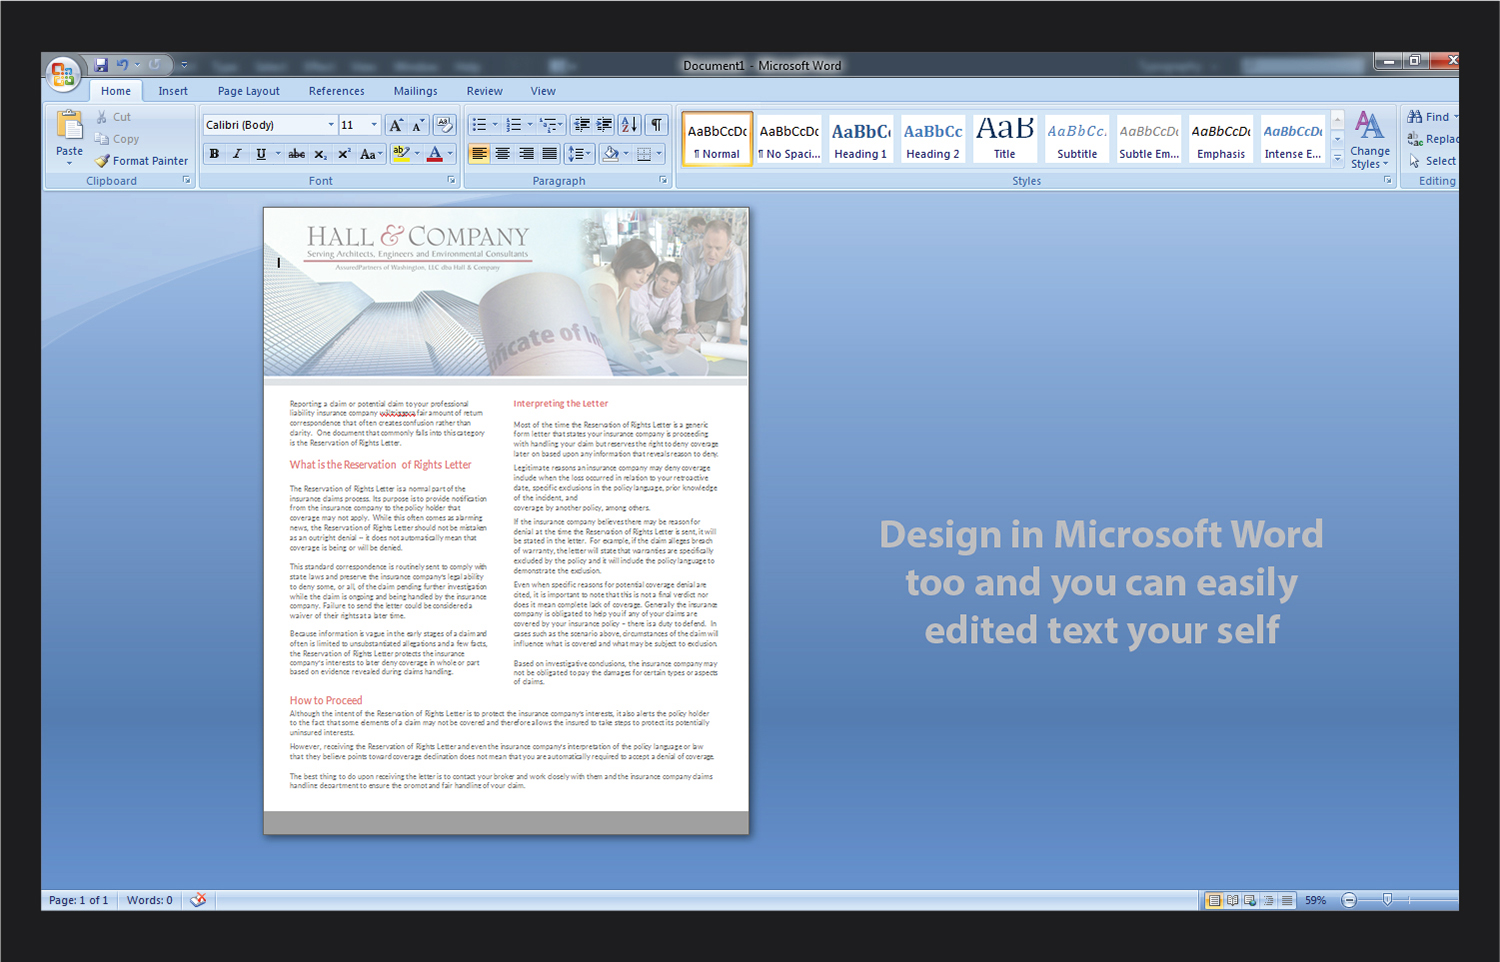
Task: Select the Format Painter tool
Action: click(141, 161)
